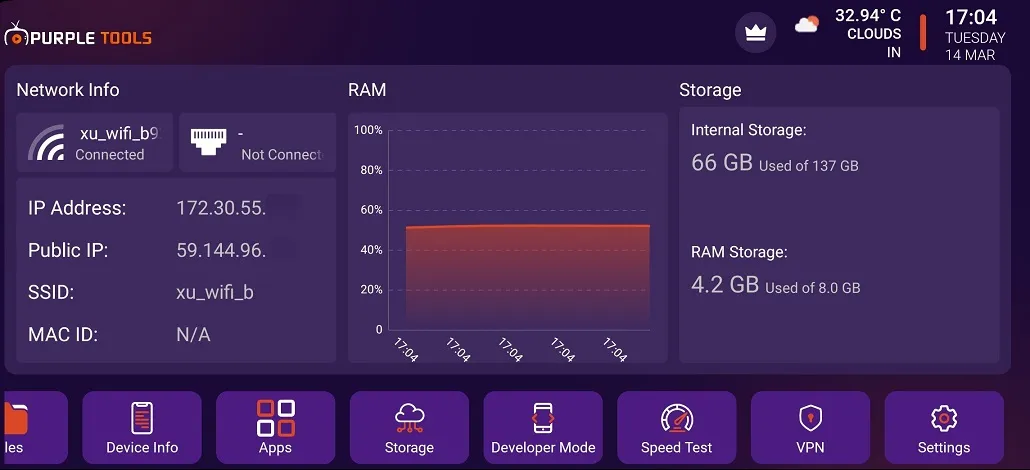
Task: Click the cloudy weather icon
Action: (x=807, y=25)
